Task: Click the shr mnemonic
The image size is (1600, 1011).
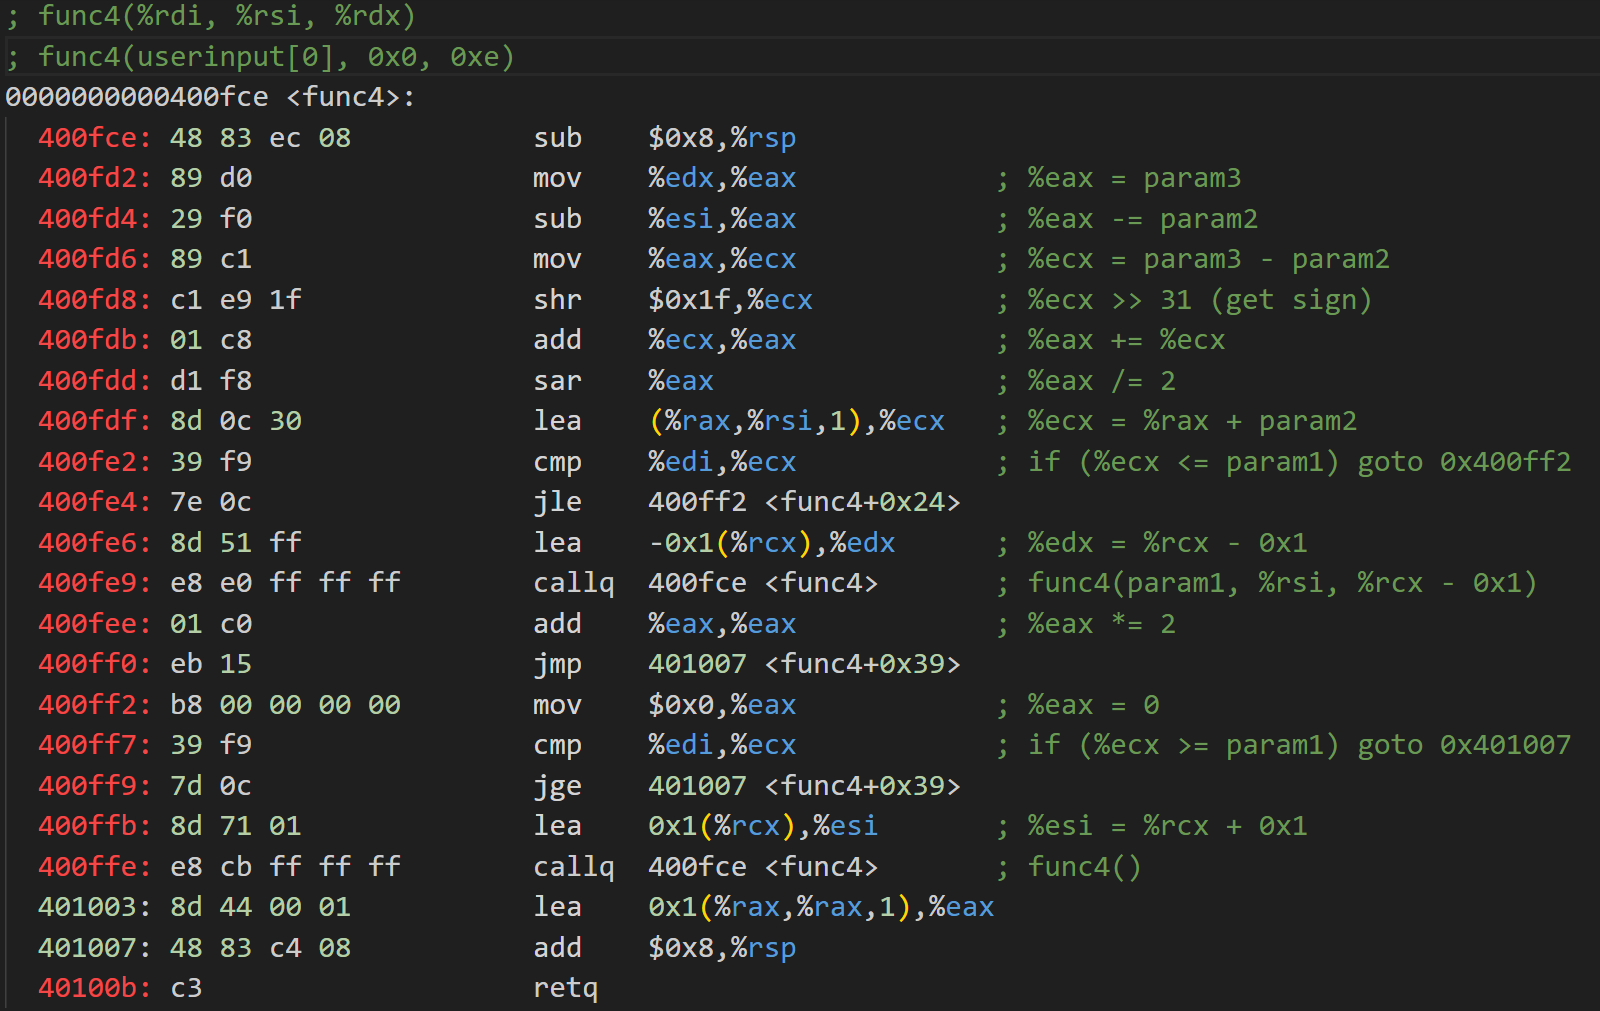Action: click(557, 300)
